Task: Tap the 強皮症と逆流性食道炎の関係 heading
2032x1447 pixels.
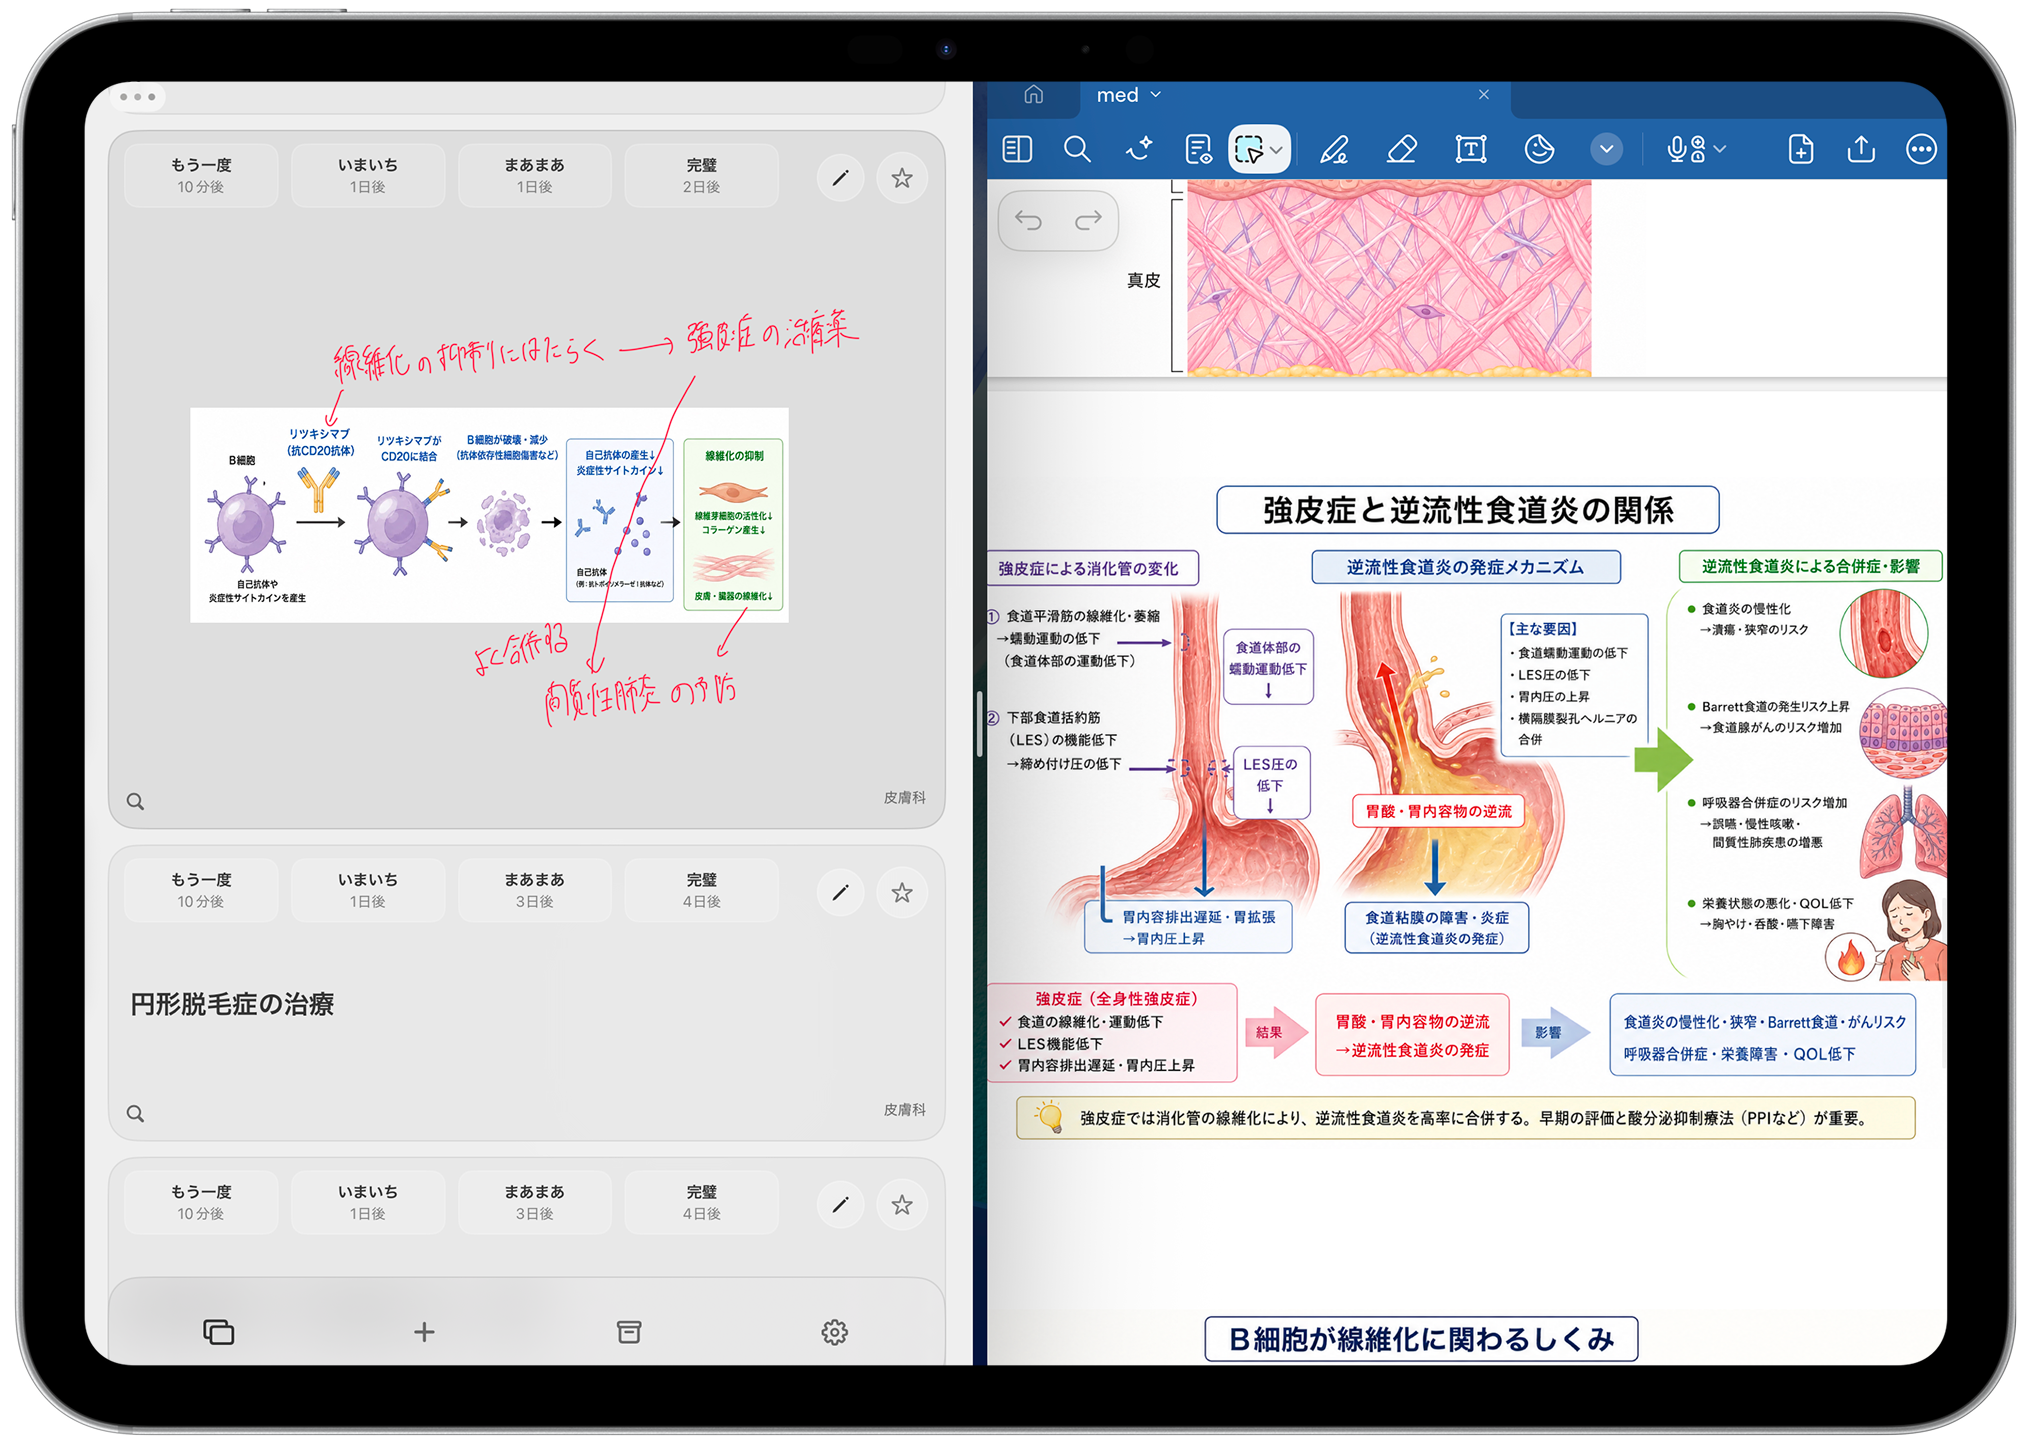Action: pyautogui.click(x=1468, y=510)
